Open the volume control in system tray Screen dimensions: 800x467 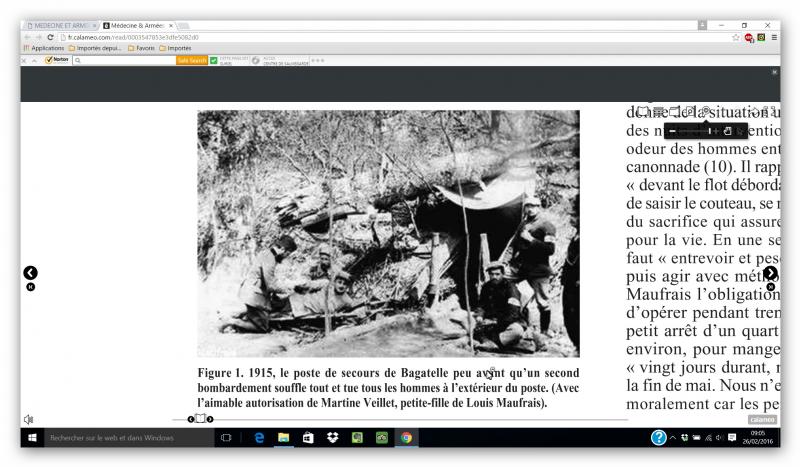click(719, 438)
